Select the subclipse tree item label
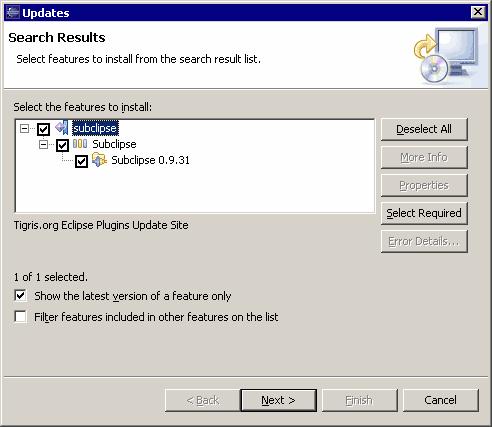This screenshot has height=427, width=492. [x=95, y=128]
